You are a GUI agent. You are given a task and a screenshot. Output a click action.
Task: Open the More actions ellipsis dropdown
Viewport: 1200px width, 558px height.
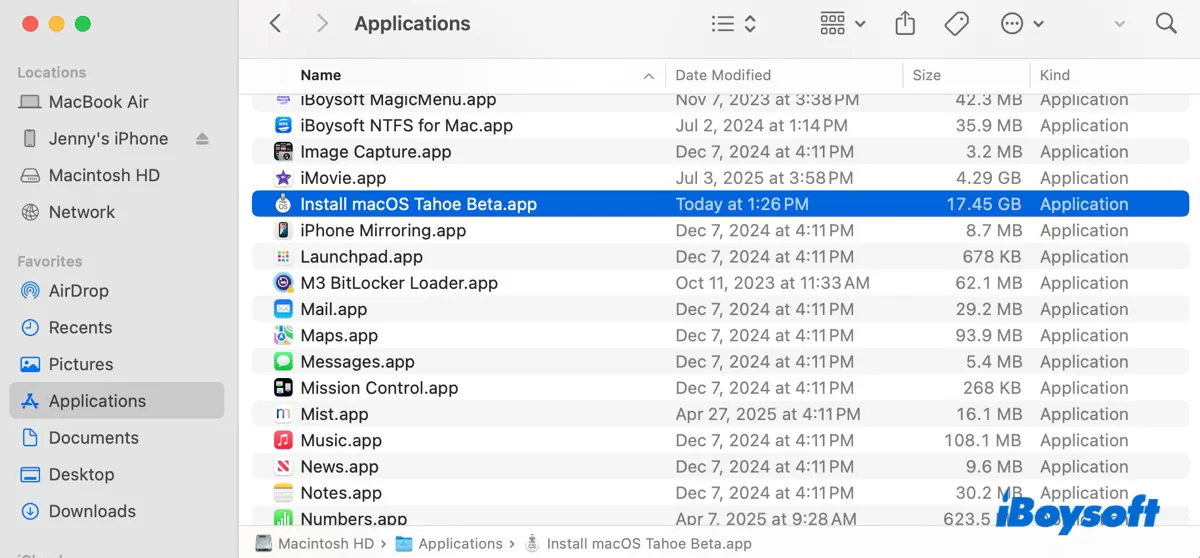click(x=1022, y=24)
